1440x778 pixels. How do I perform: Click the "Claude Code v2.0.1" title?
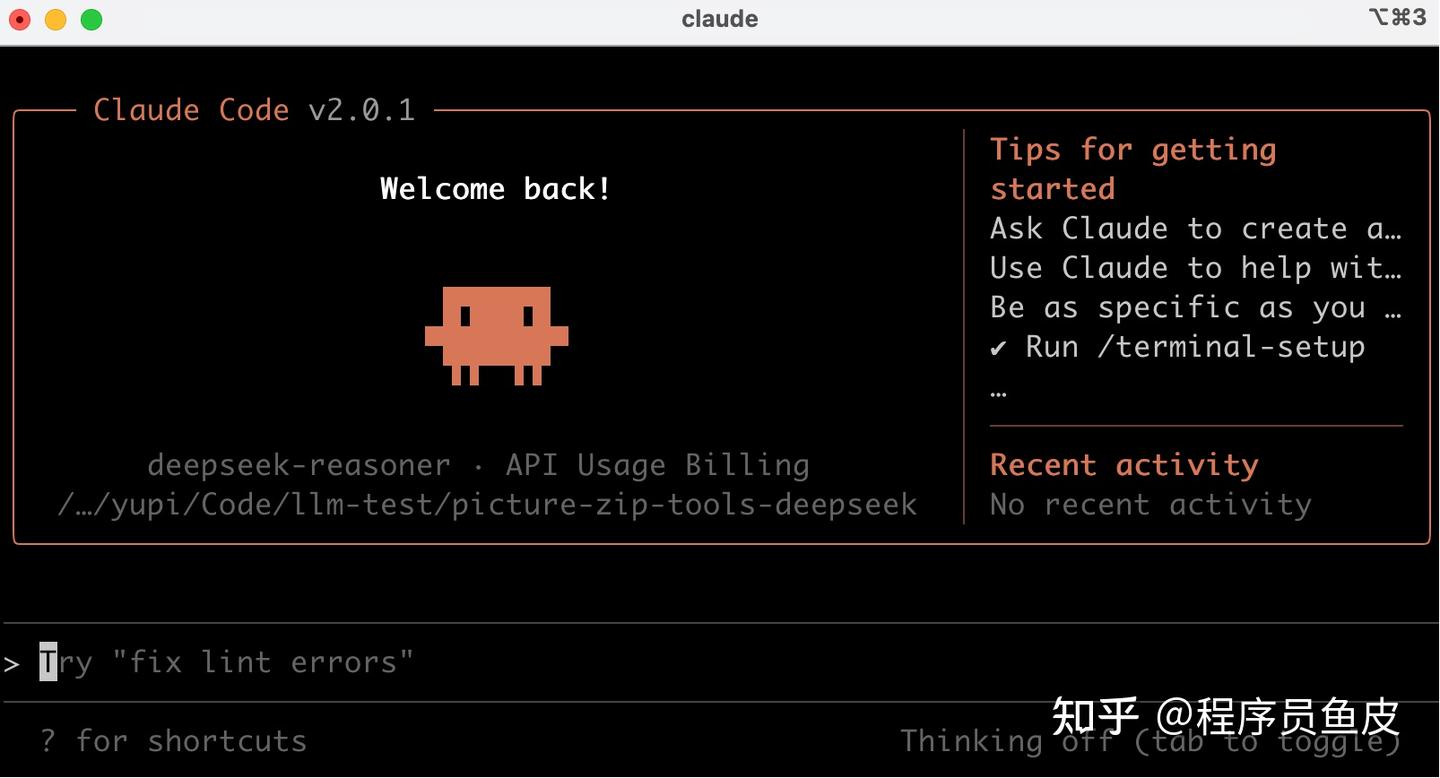click(254, 110)
